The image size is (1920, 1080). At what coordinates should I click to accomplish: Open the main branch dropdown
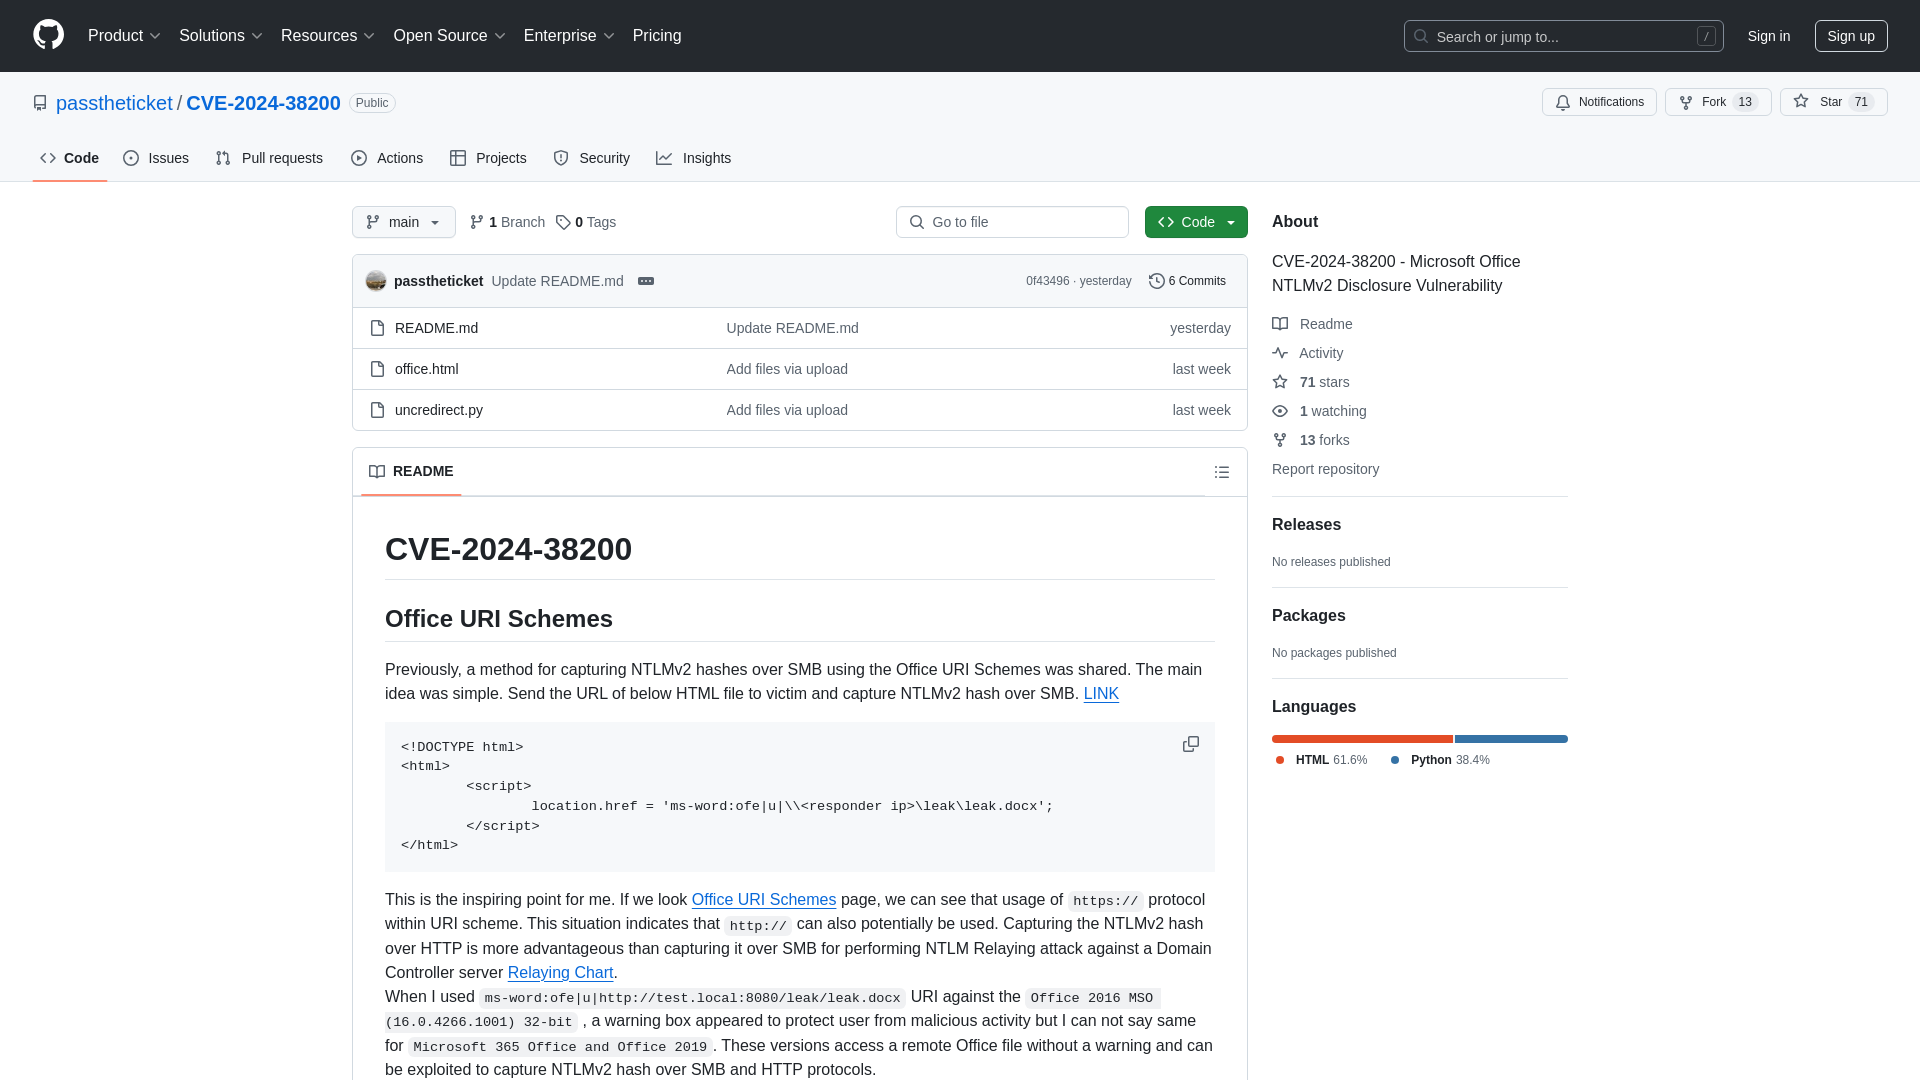pyautogui.click(x=404, y=222)
